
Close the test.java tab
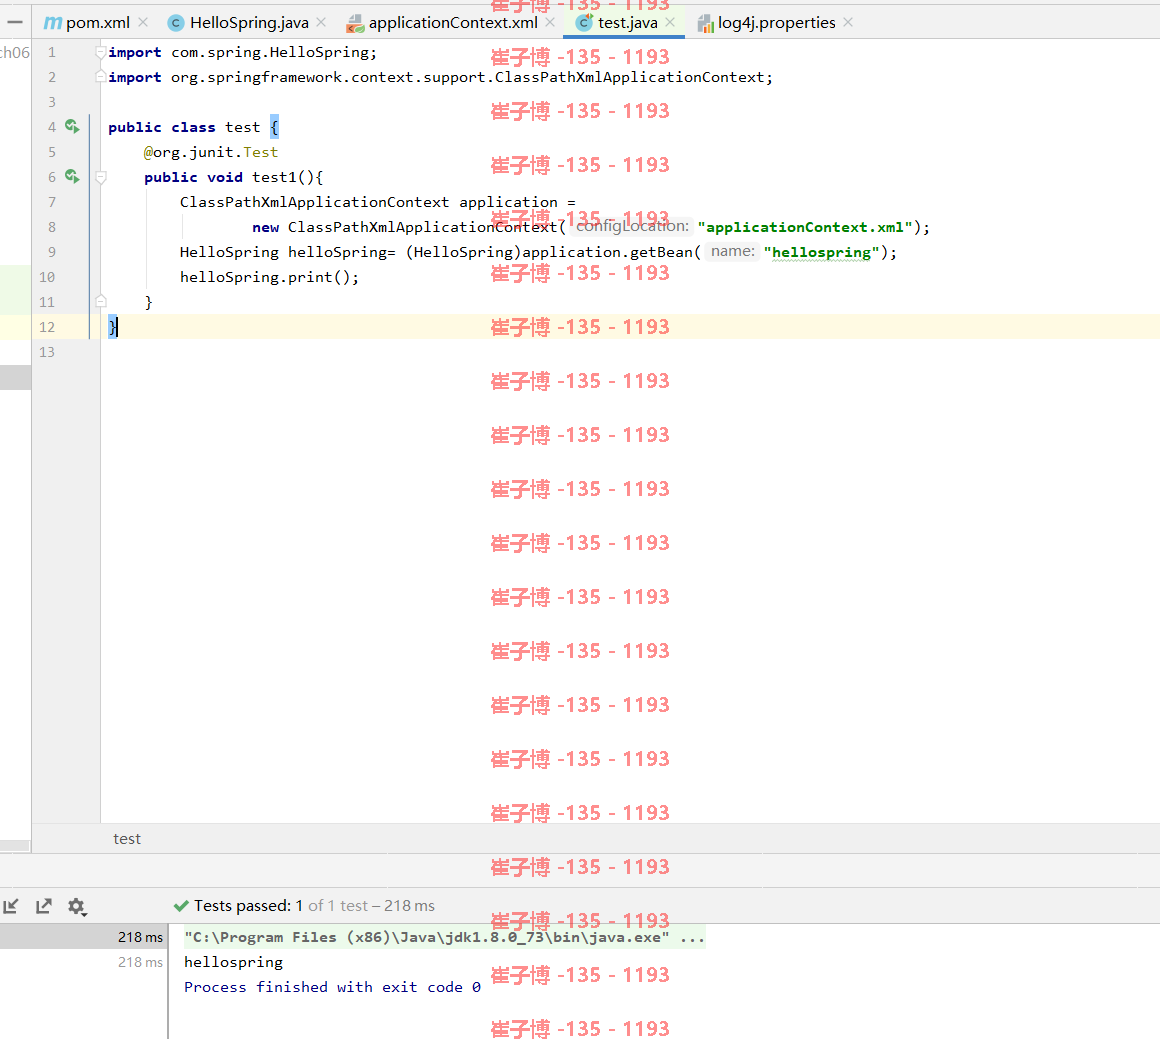click(x=670, y=22)
